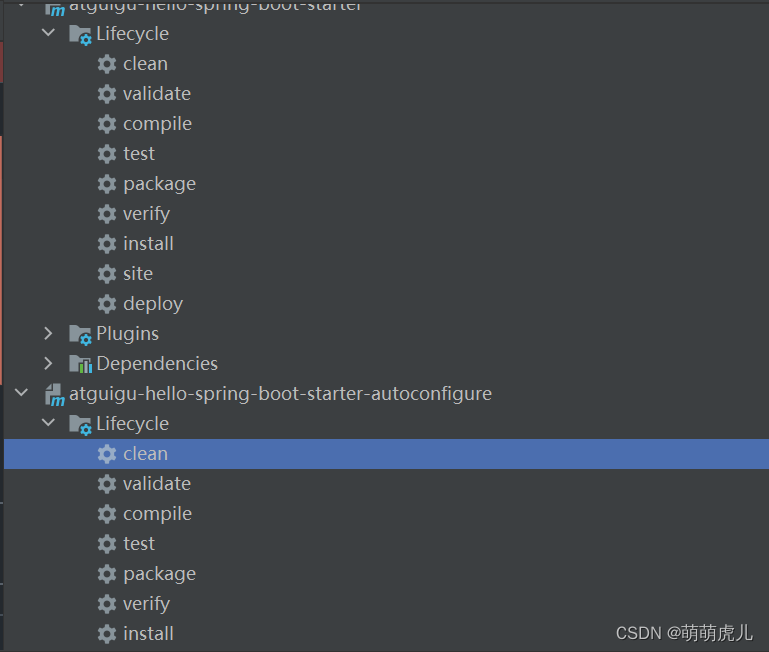
Task: Click the first Lifecycle folder icon
Action: coord(80,34)
